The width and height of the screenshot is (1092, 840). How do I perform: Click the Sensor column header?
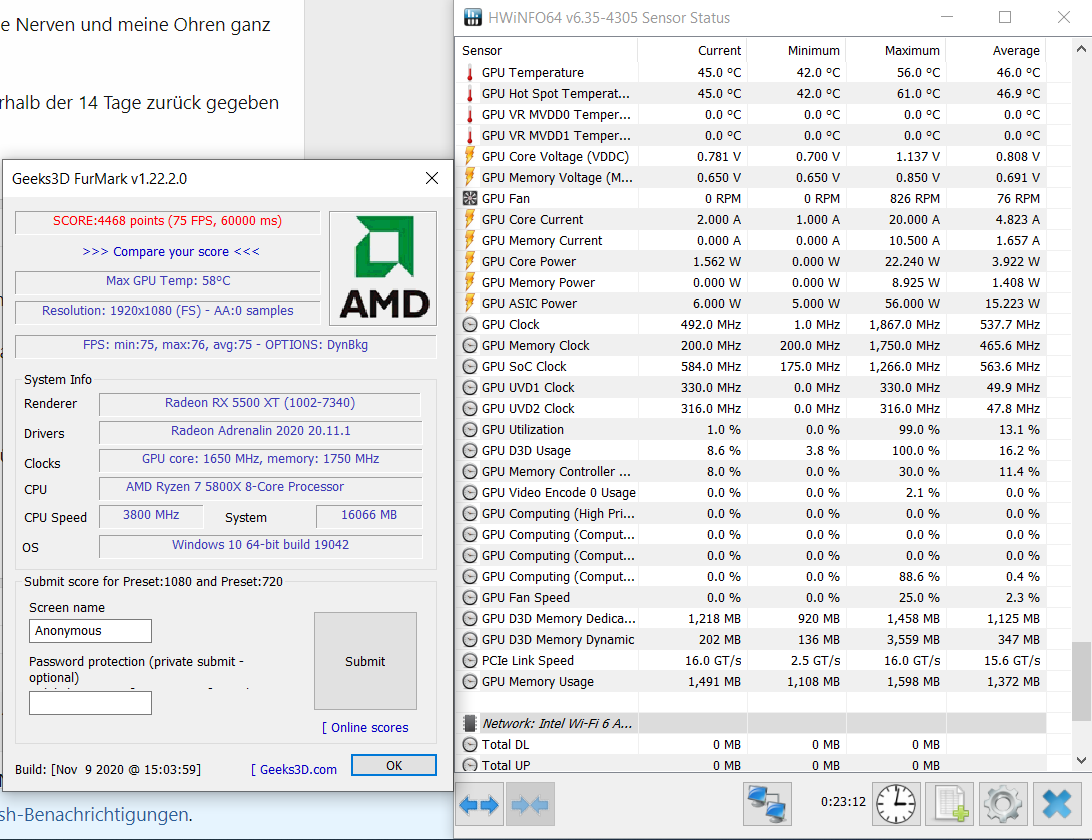[548, 50]
